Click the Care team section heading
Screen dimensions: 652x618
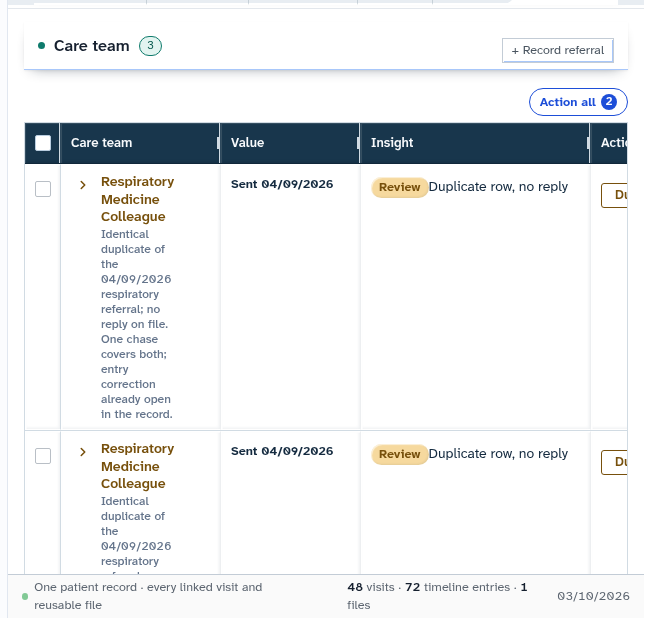(91, 46)
